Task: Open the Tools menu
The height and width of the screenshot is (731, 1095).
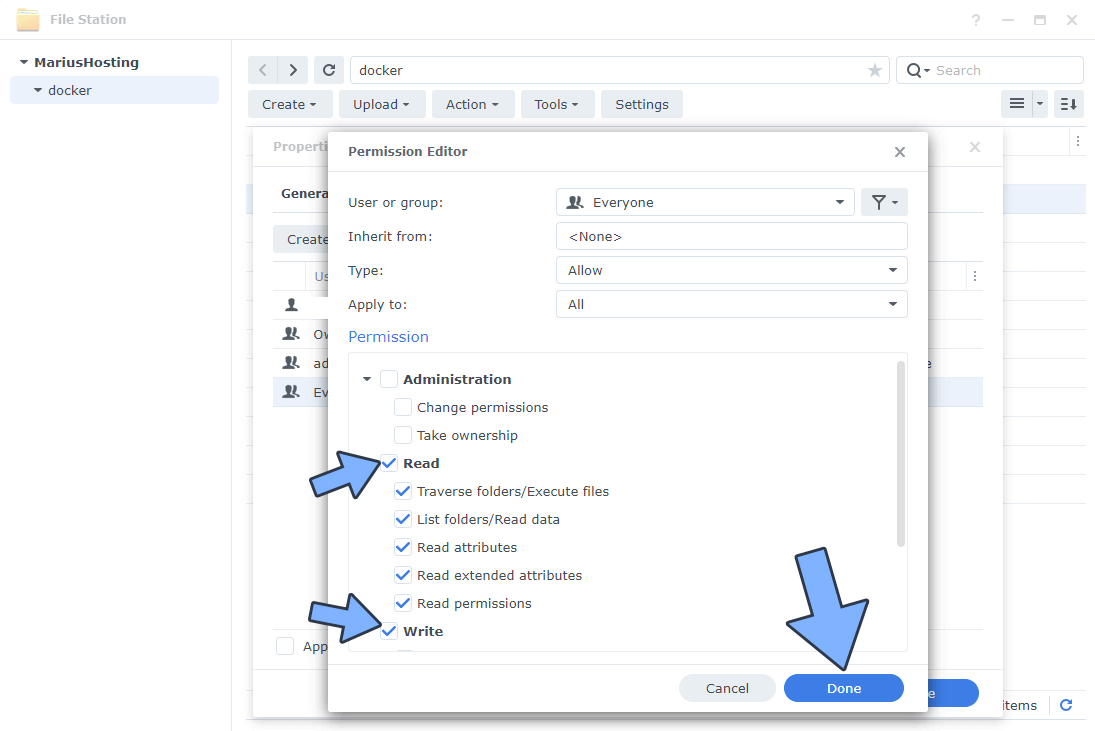Action: click(x=557, y=104)
